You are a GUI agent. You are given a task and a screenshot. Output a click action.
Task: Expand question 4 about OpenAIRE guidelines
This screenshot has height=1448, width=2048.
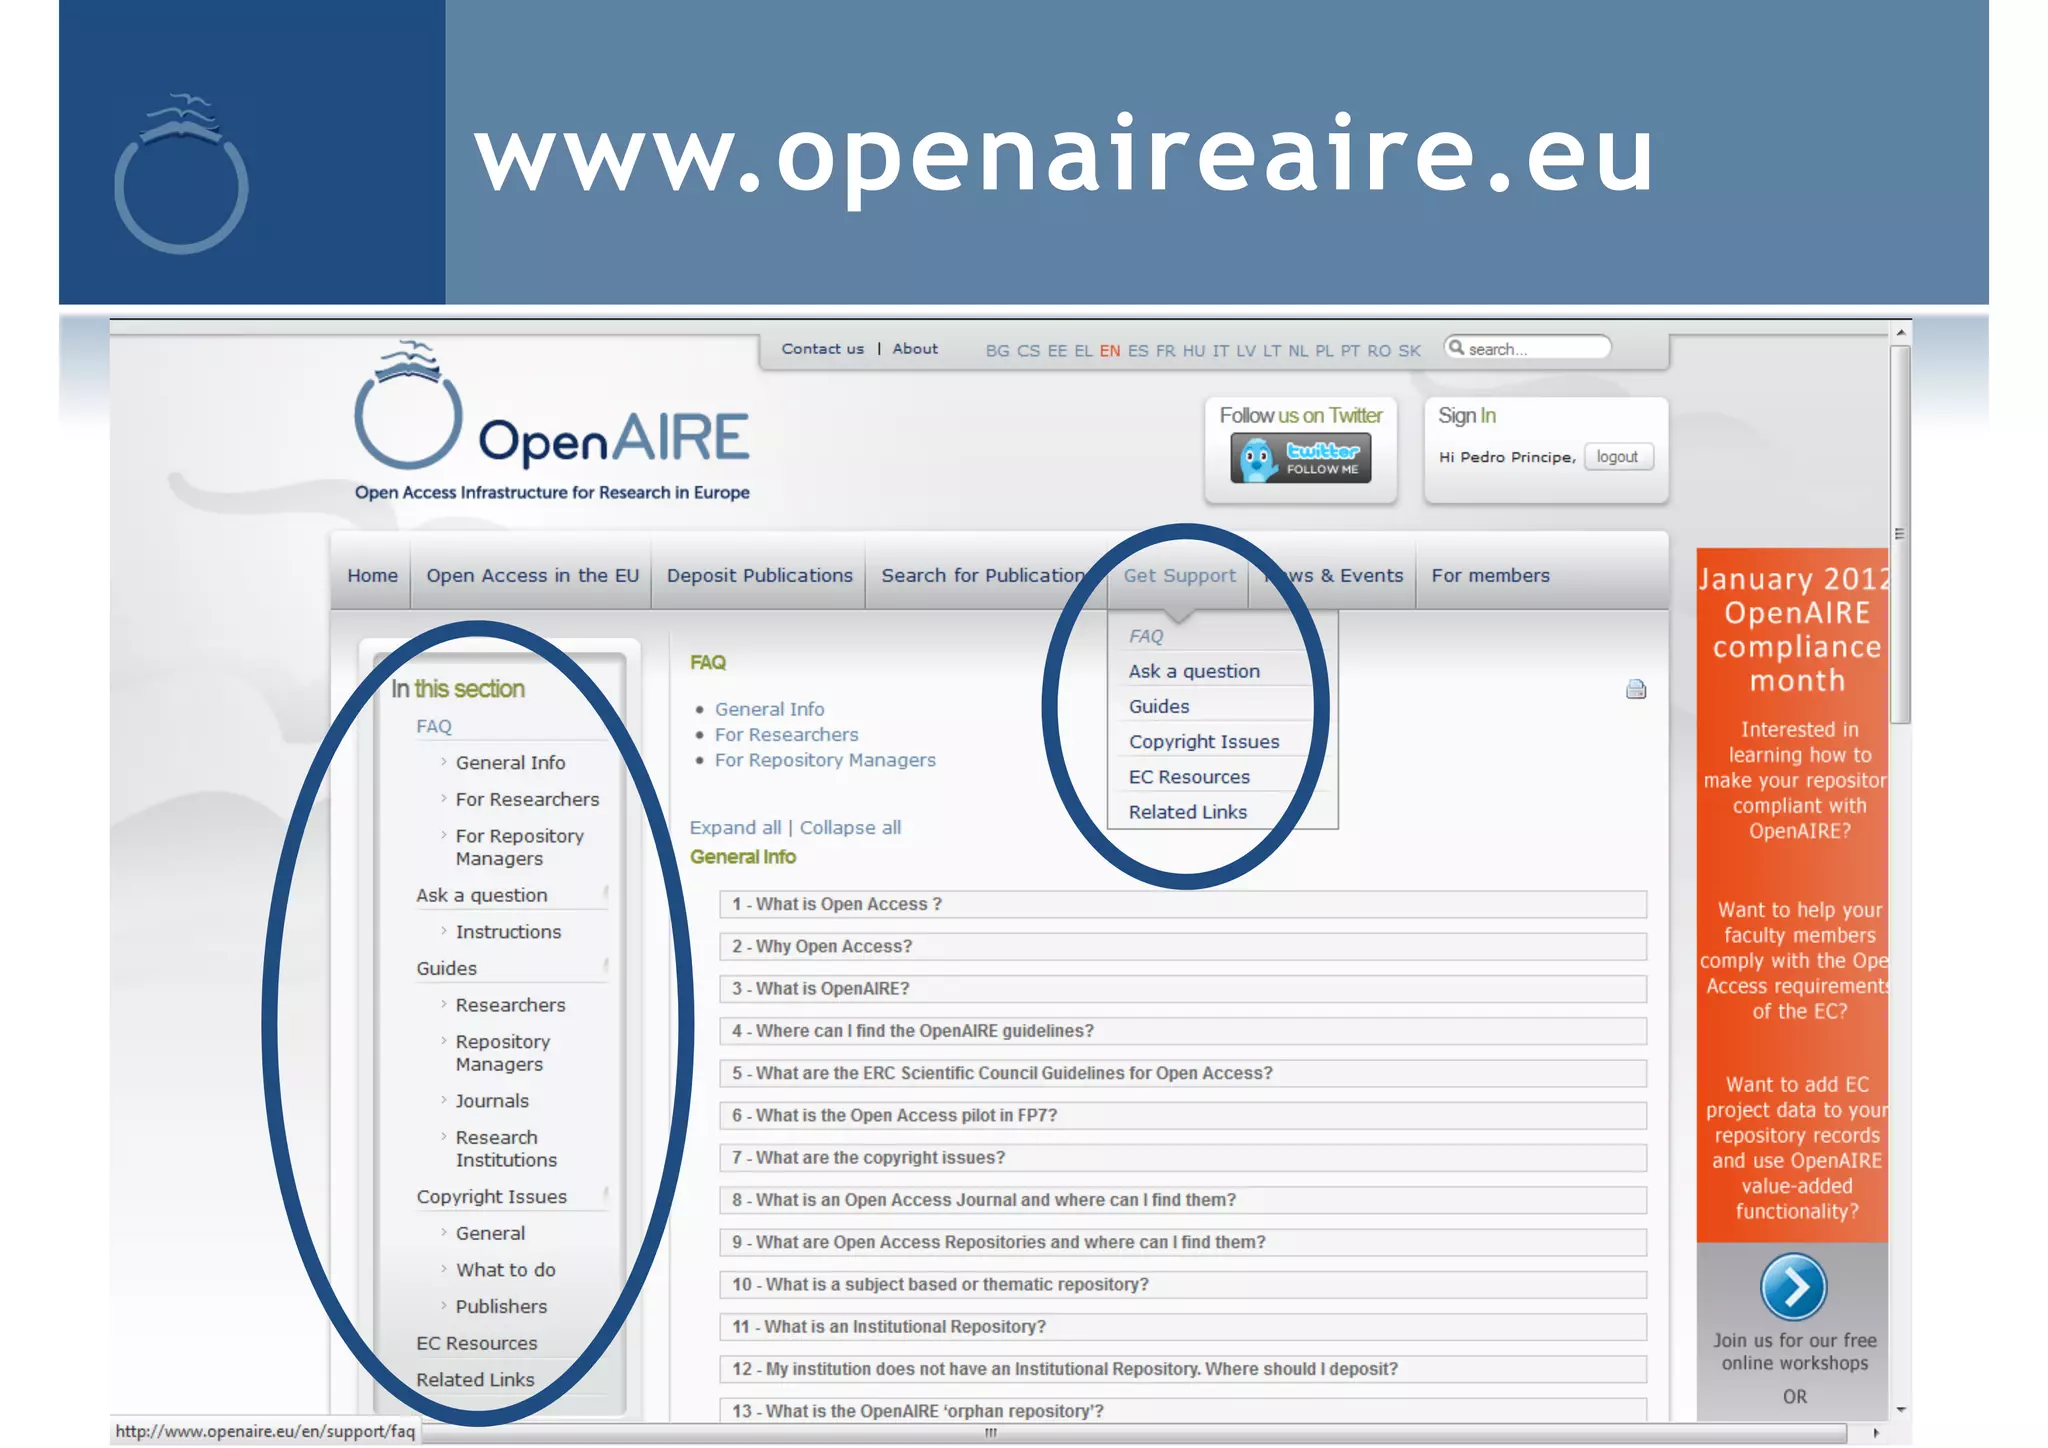point(1183,1031)
